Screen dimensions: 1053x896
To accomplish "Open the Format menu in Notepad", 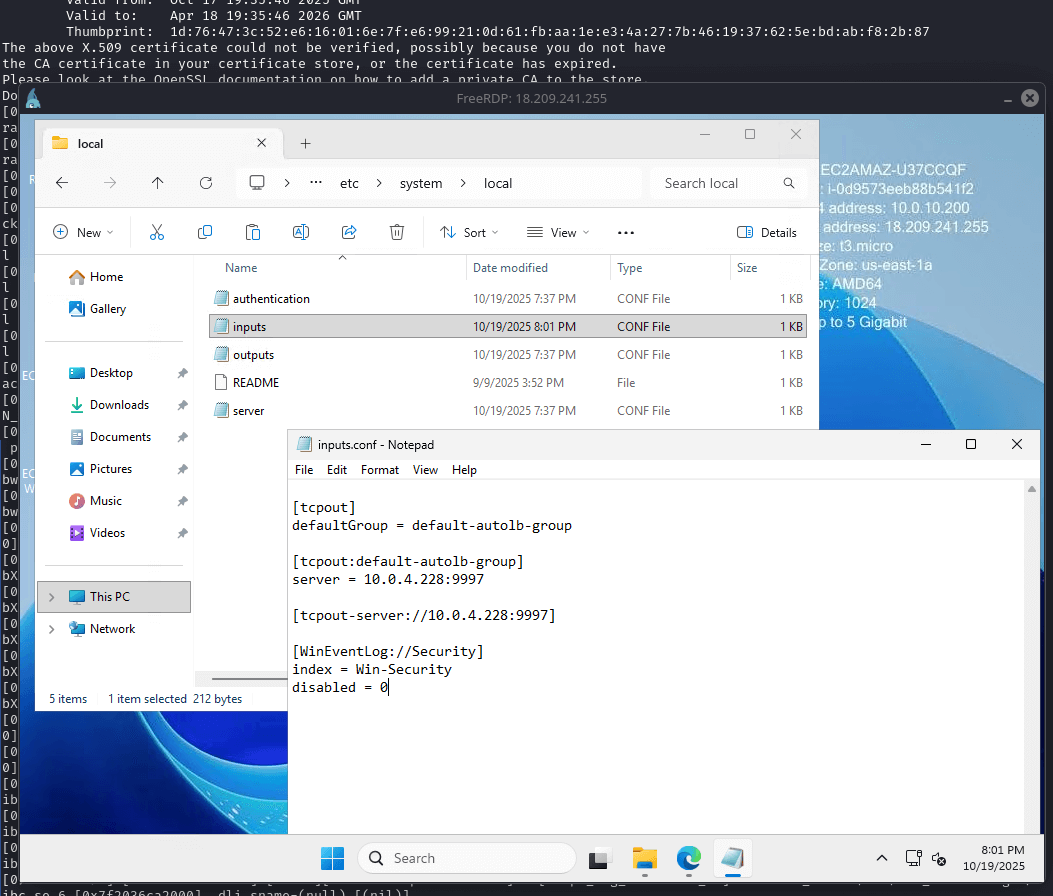I will coord(380,470).
